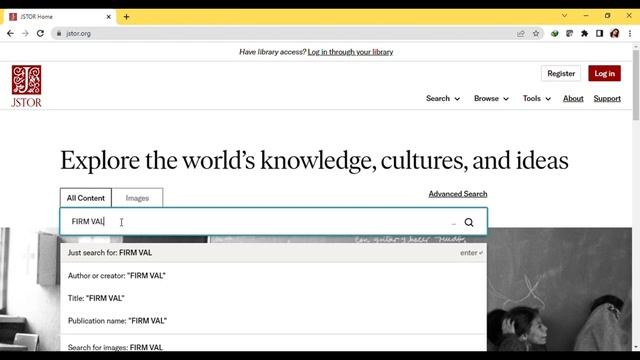
Task: Reload the JSTOR page
Action: click(40, 33)
